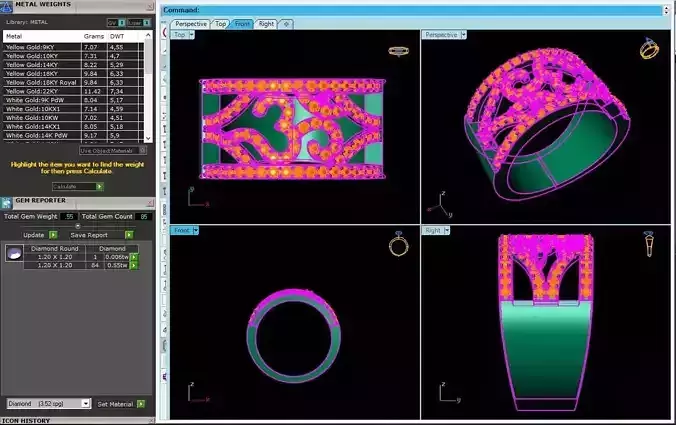Switch to the Right viewport tab

tap(266, 24)
